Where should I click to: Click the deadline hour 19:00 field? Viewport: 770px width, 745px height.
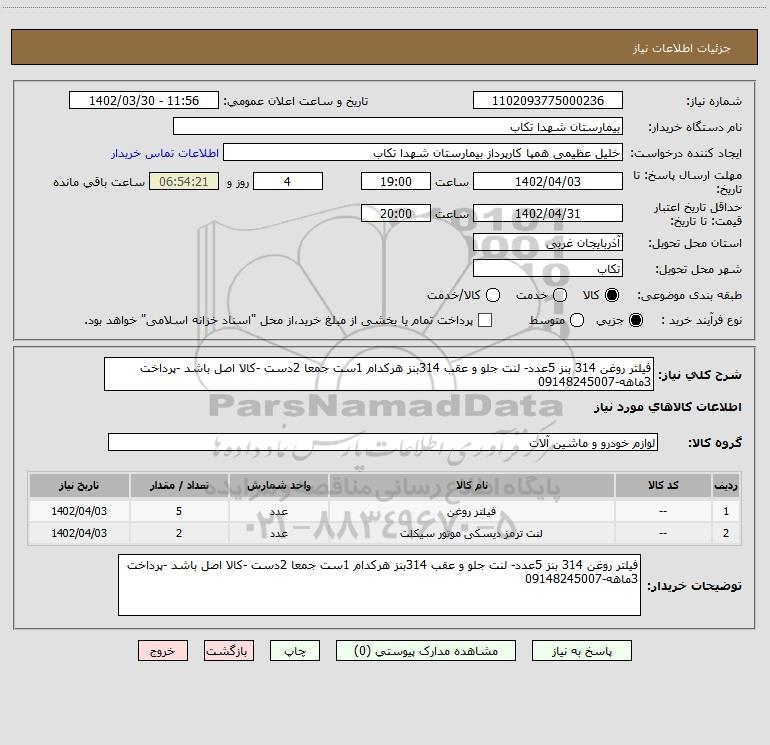coord(396,181)
